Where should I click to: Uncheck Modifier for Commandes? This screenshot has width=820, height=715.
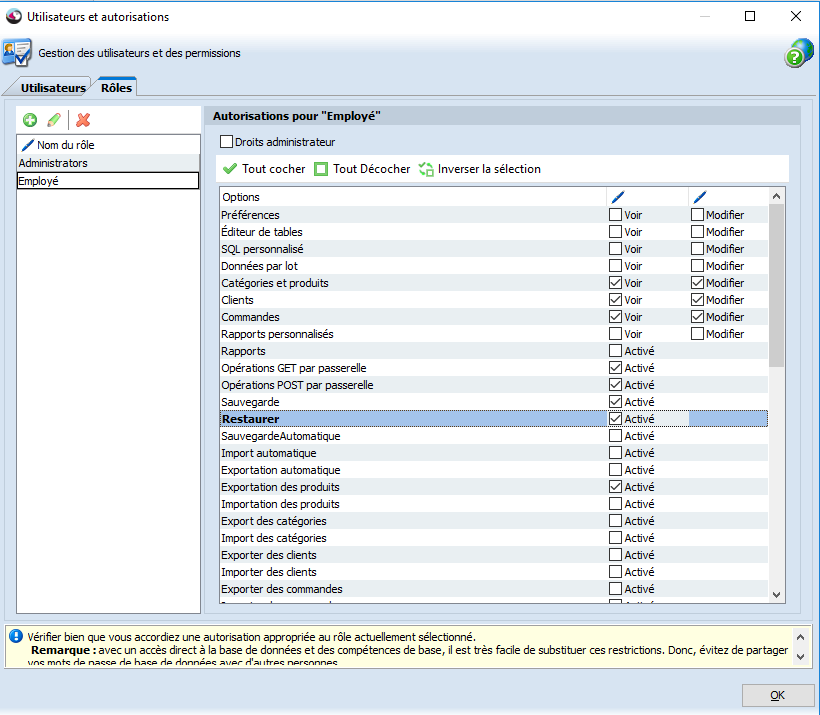click(697, 317)
